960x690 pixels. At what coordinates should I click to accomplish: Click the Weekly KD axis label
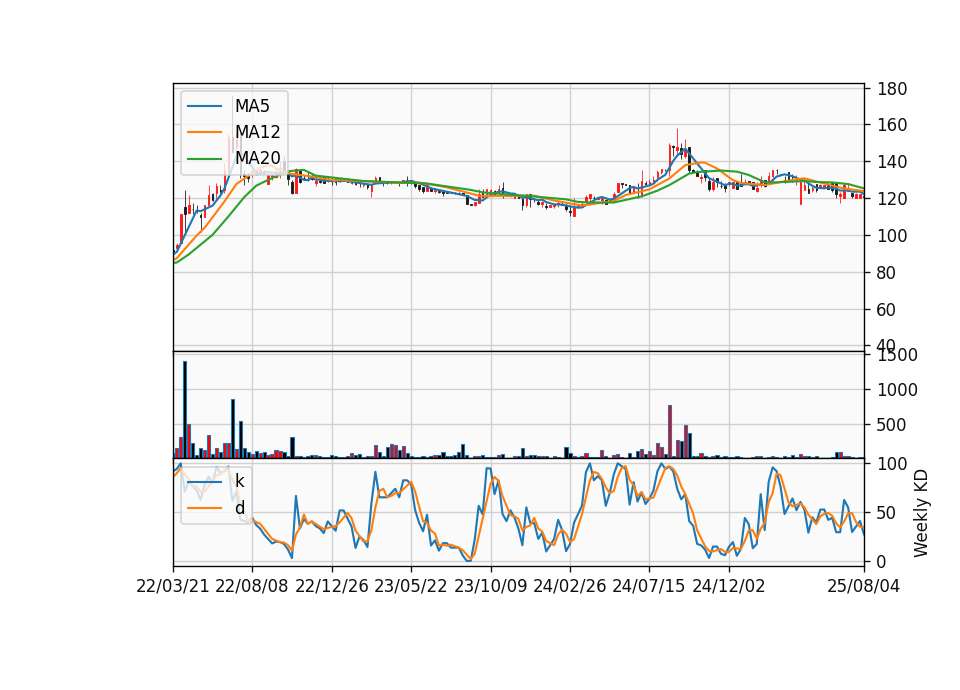[920, 513]
